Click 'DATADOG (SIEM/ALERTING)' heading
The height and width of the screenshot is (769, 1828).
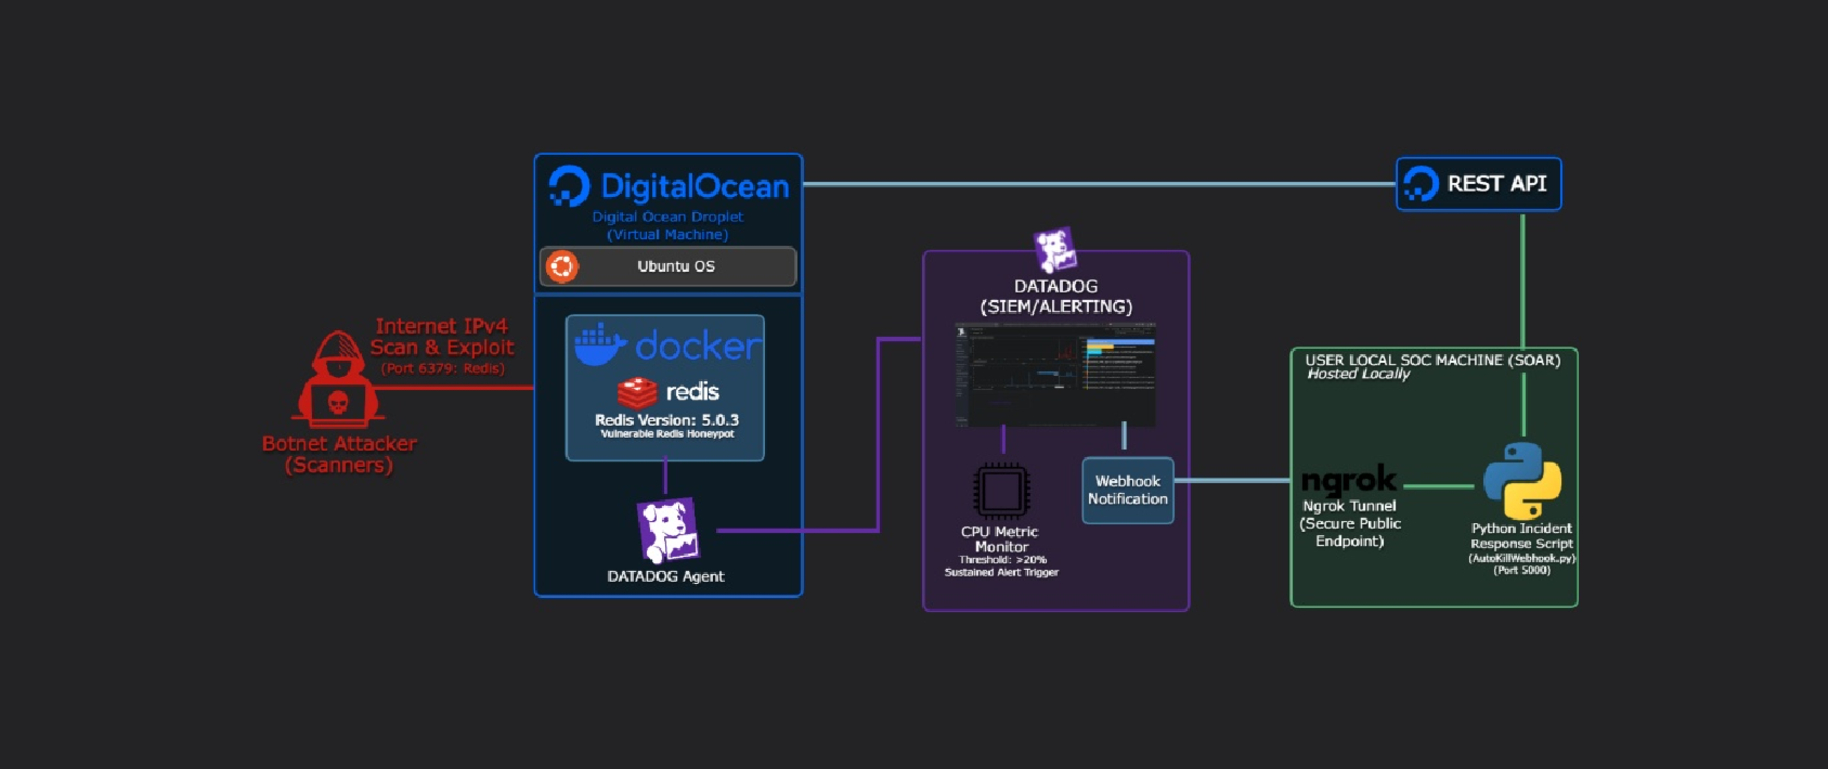coord(1056,296)
